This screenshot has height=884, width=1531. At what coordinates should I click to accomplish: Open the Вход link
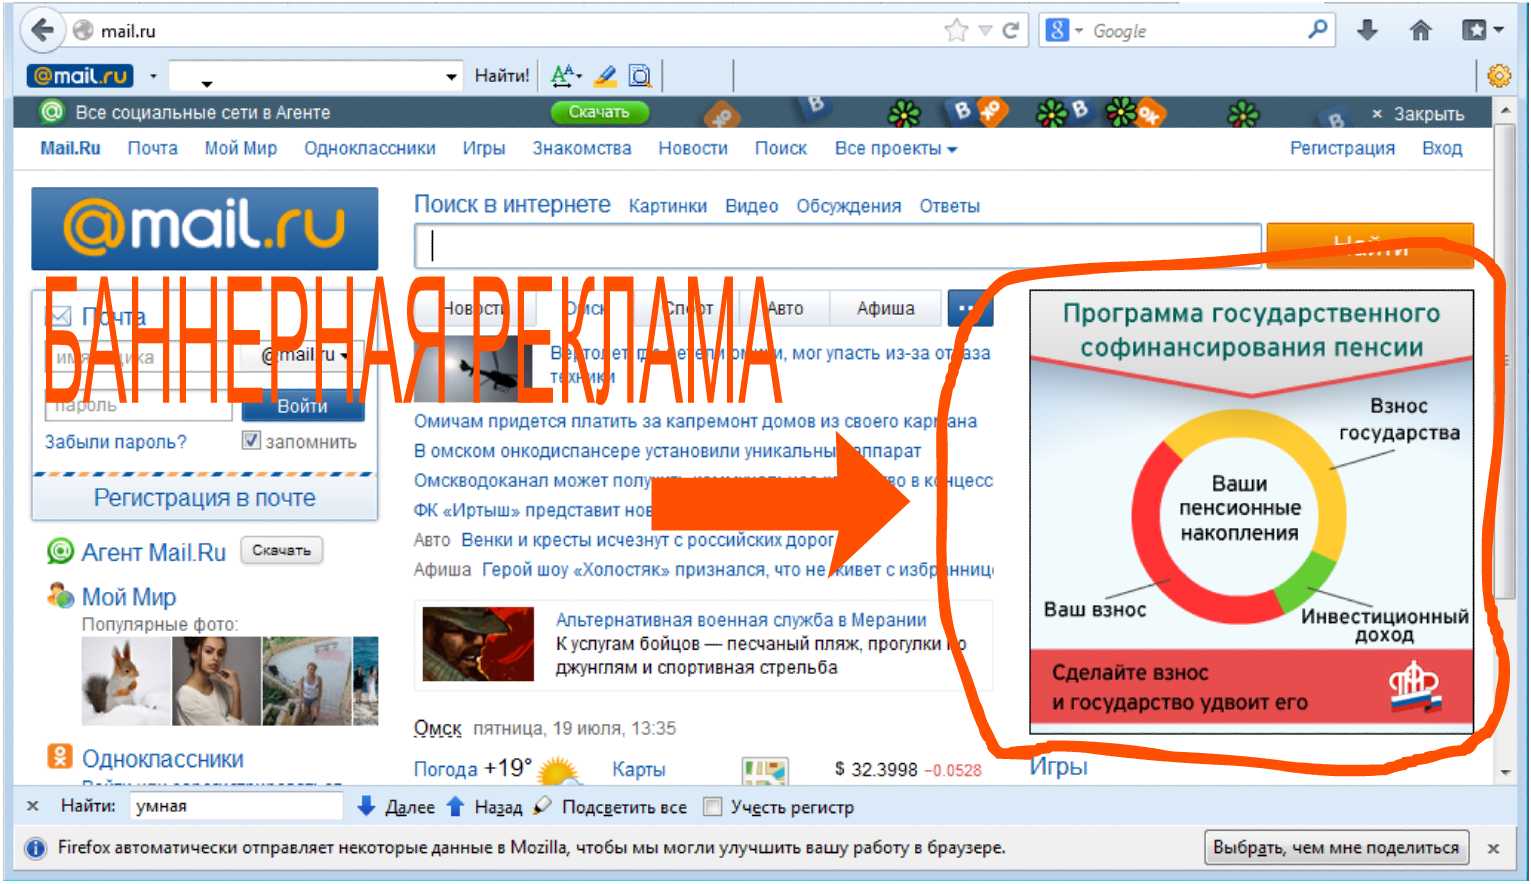coord(1442,148)
